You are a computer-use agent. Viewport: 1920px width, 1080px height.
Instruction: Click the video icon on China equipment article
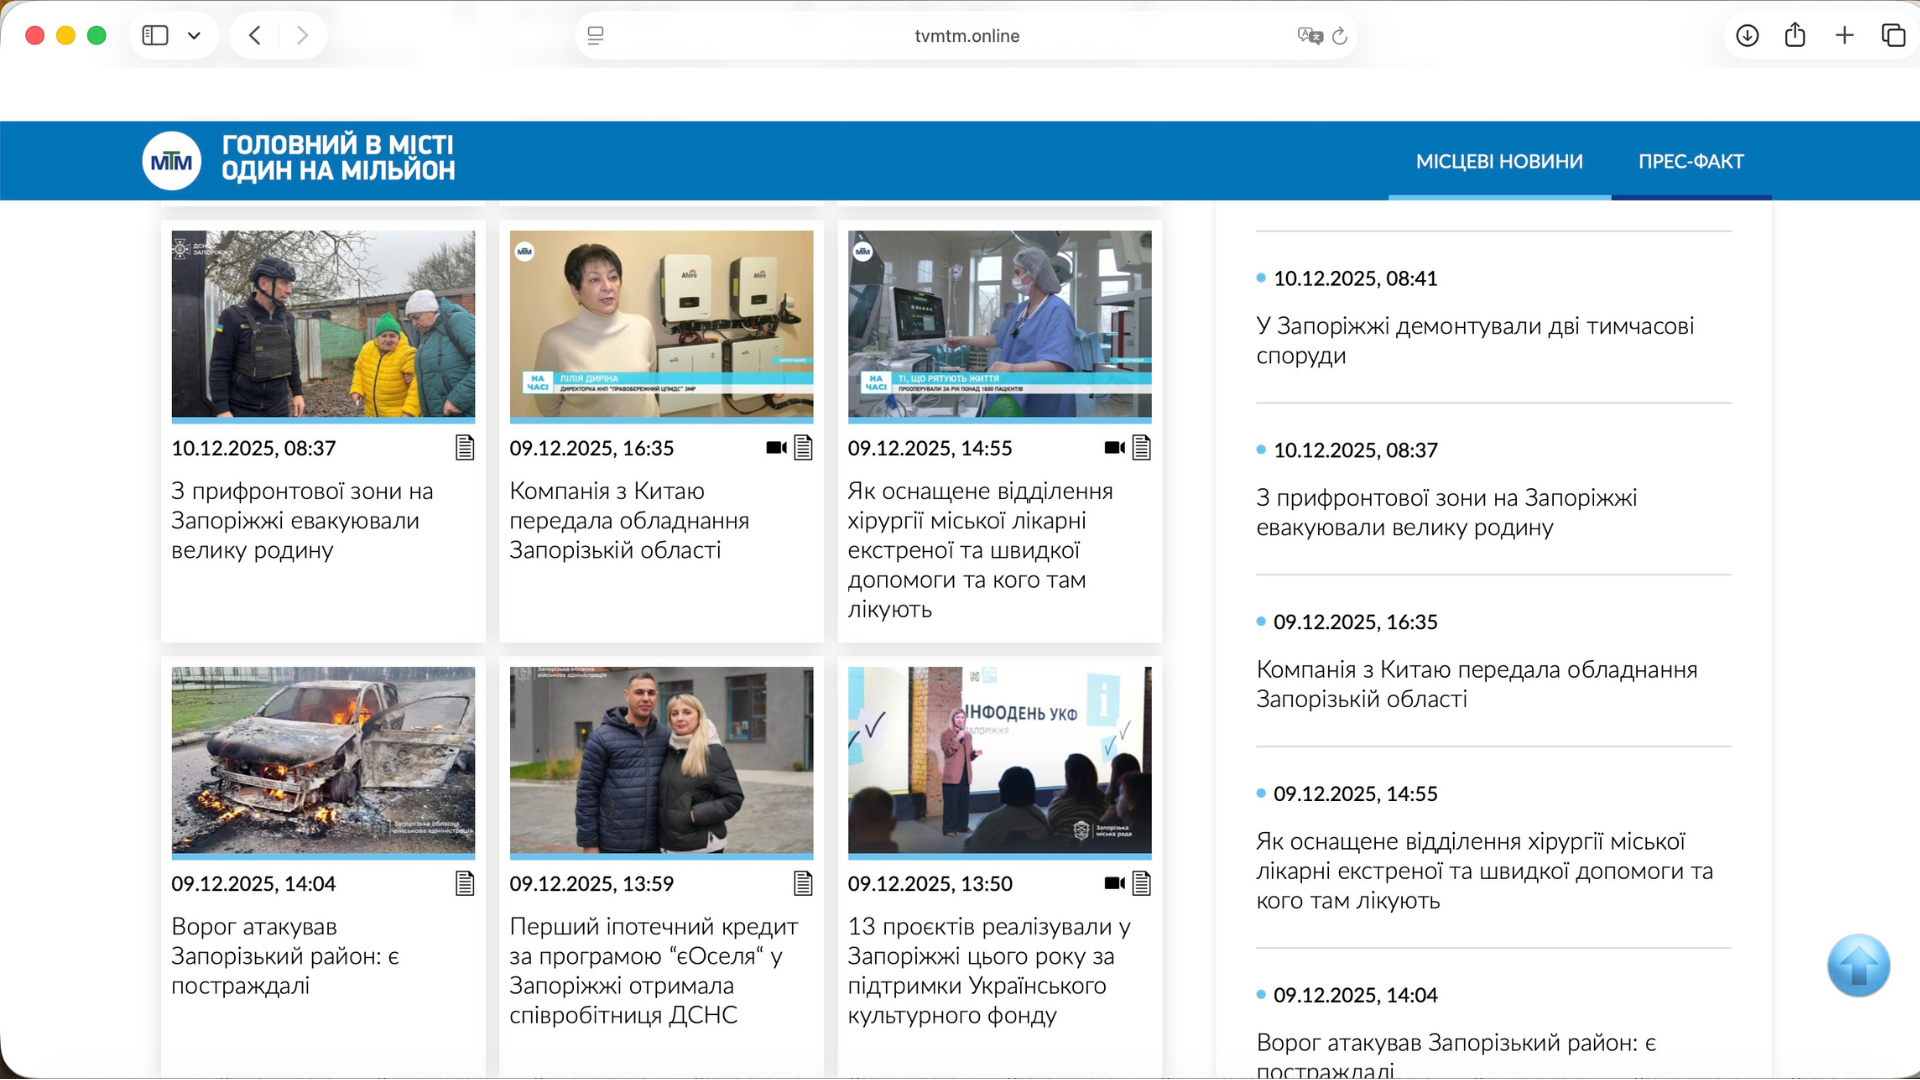click(776, 448)
